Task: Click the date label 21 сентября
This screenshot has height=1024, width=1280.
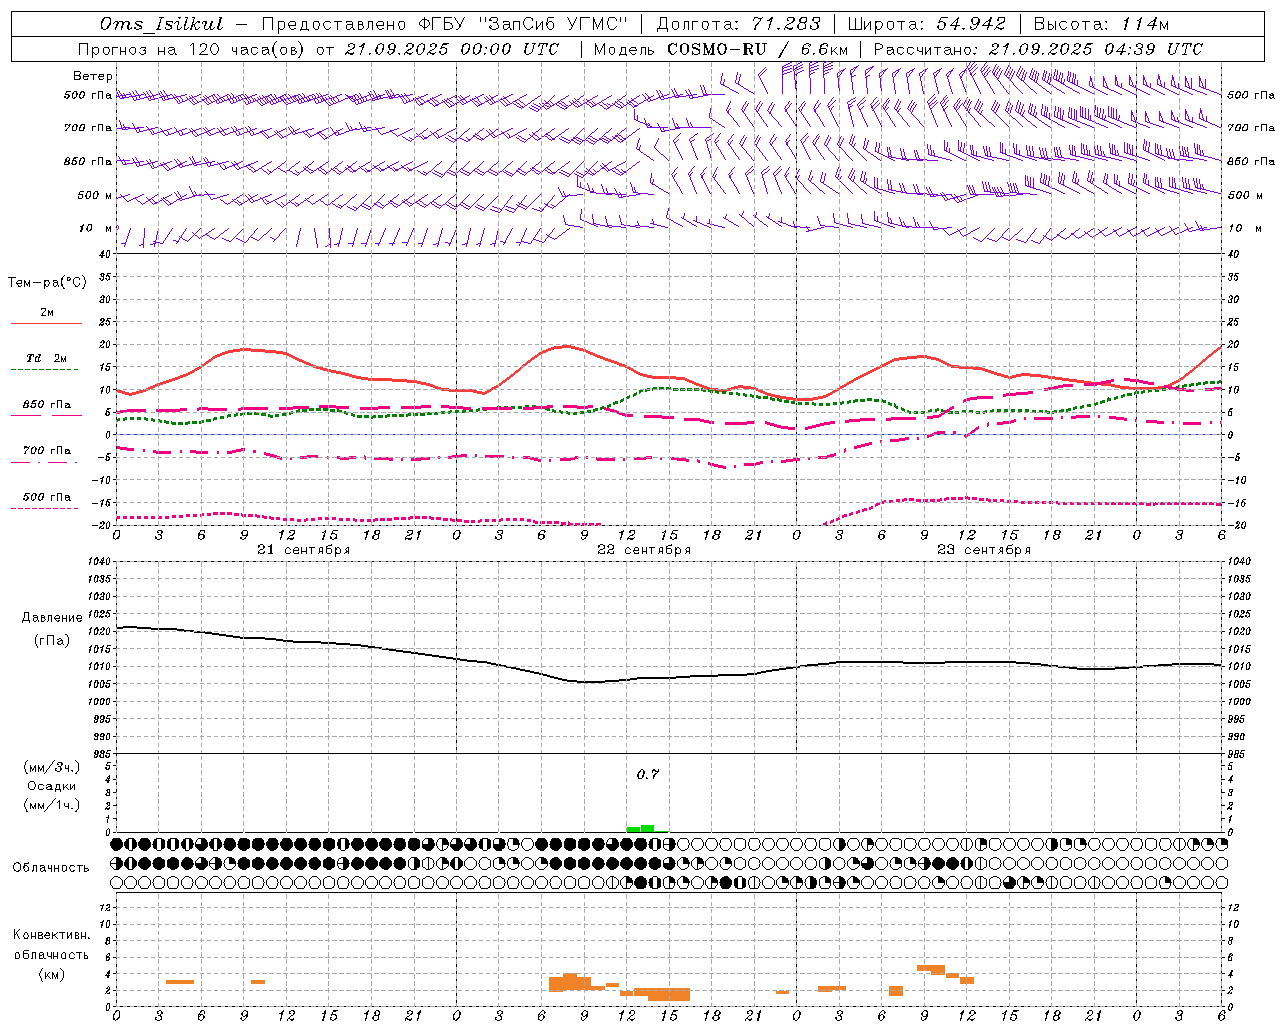Action: [x=303, y=550]
